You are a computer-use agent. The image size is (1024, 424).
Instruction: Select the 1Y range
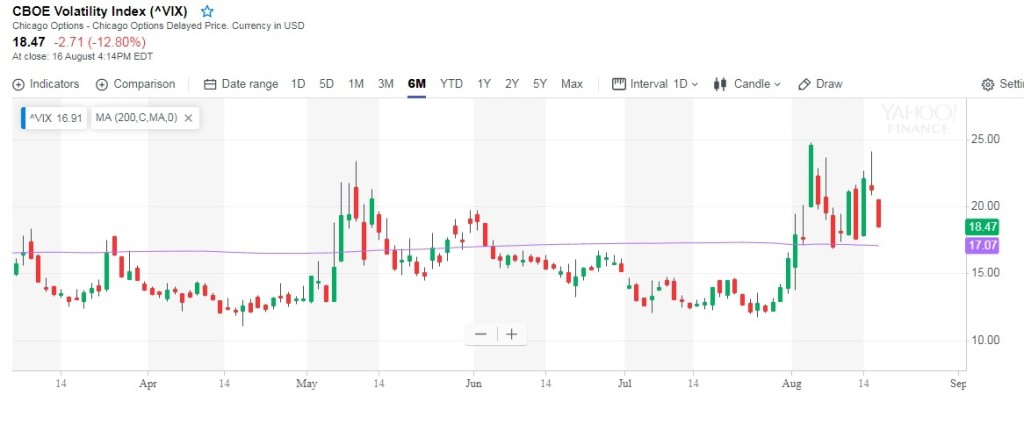(484, 84)
